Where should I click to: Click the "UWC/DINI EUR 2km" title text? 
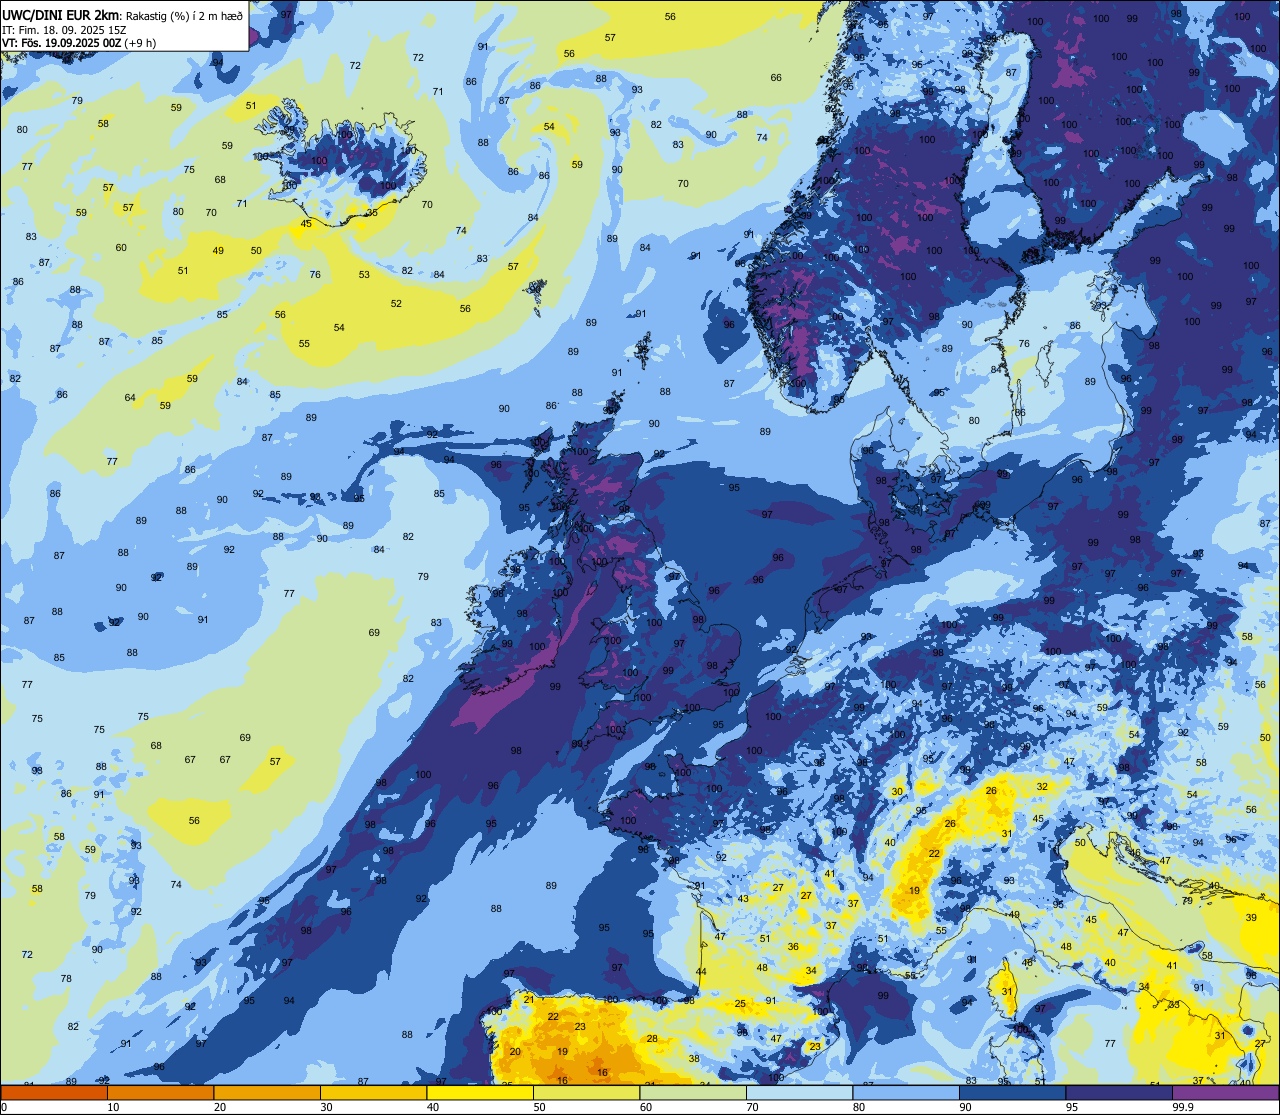click(x=61, y=14)
